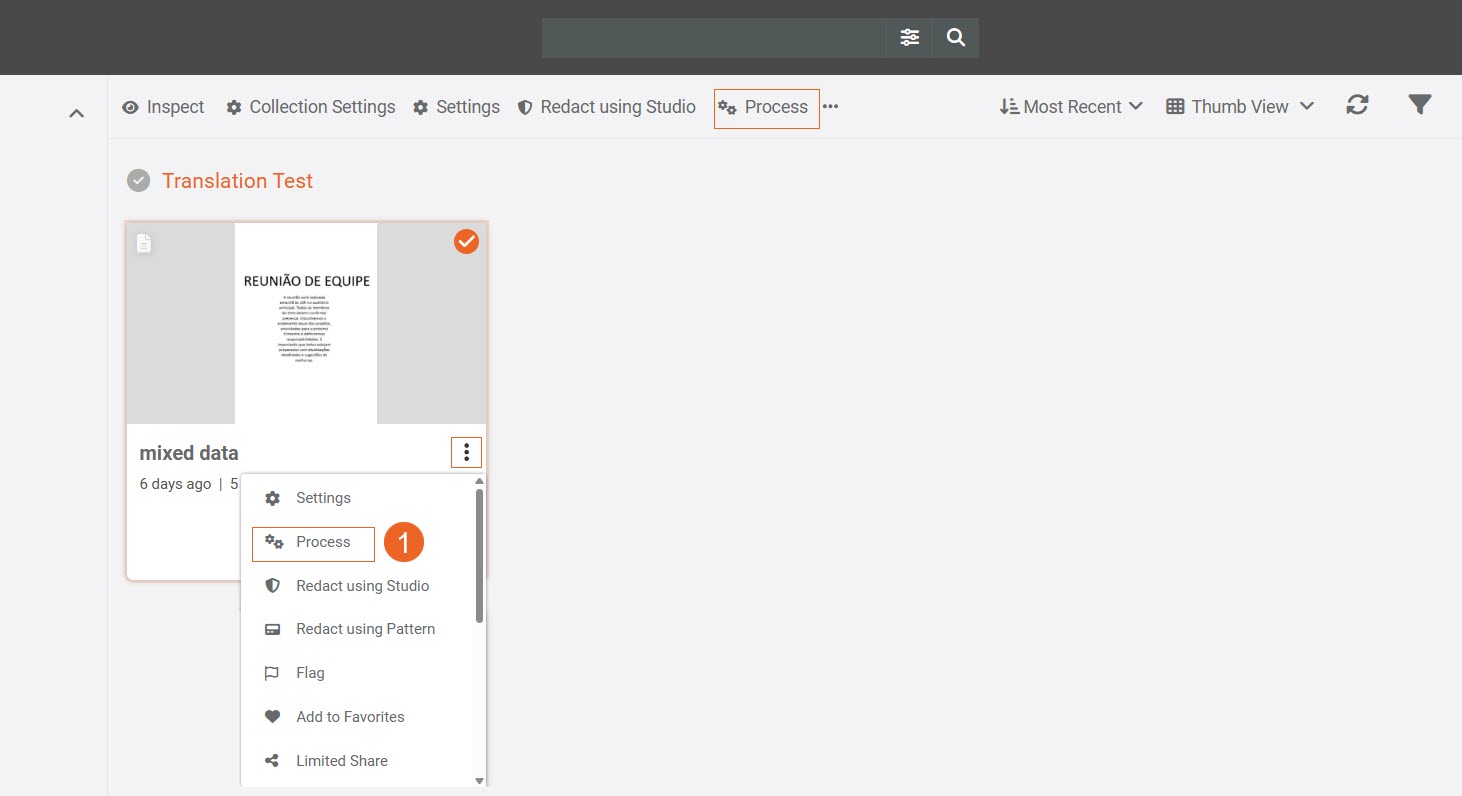Select Add to Favorites in the menu
Screen dimensions: 1462x796
tap(350, 717)
